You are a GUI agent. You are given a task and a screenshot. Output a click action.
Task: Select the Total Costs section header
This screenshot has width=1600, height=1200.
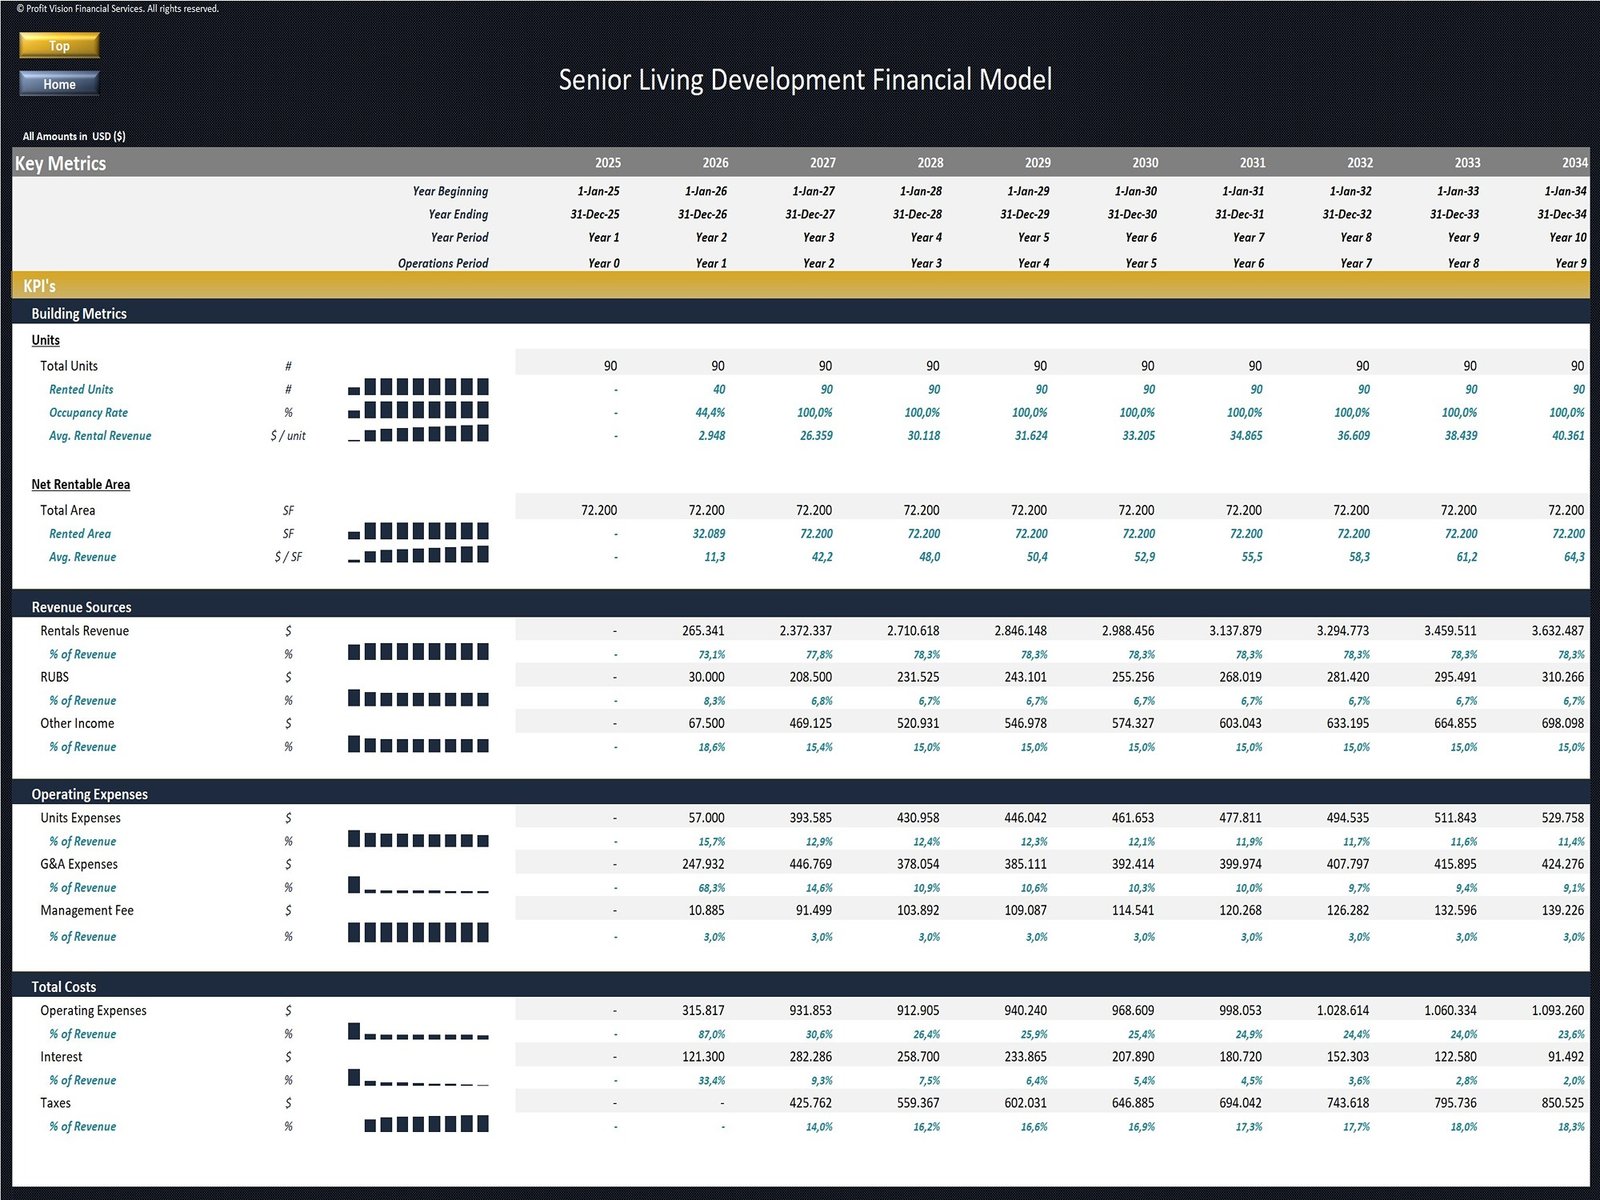coord(64,986)
